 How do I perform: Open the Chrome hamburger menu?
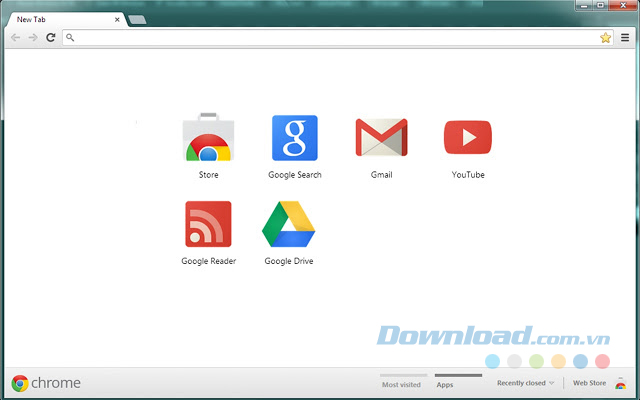(x=625, y=38)
